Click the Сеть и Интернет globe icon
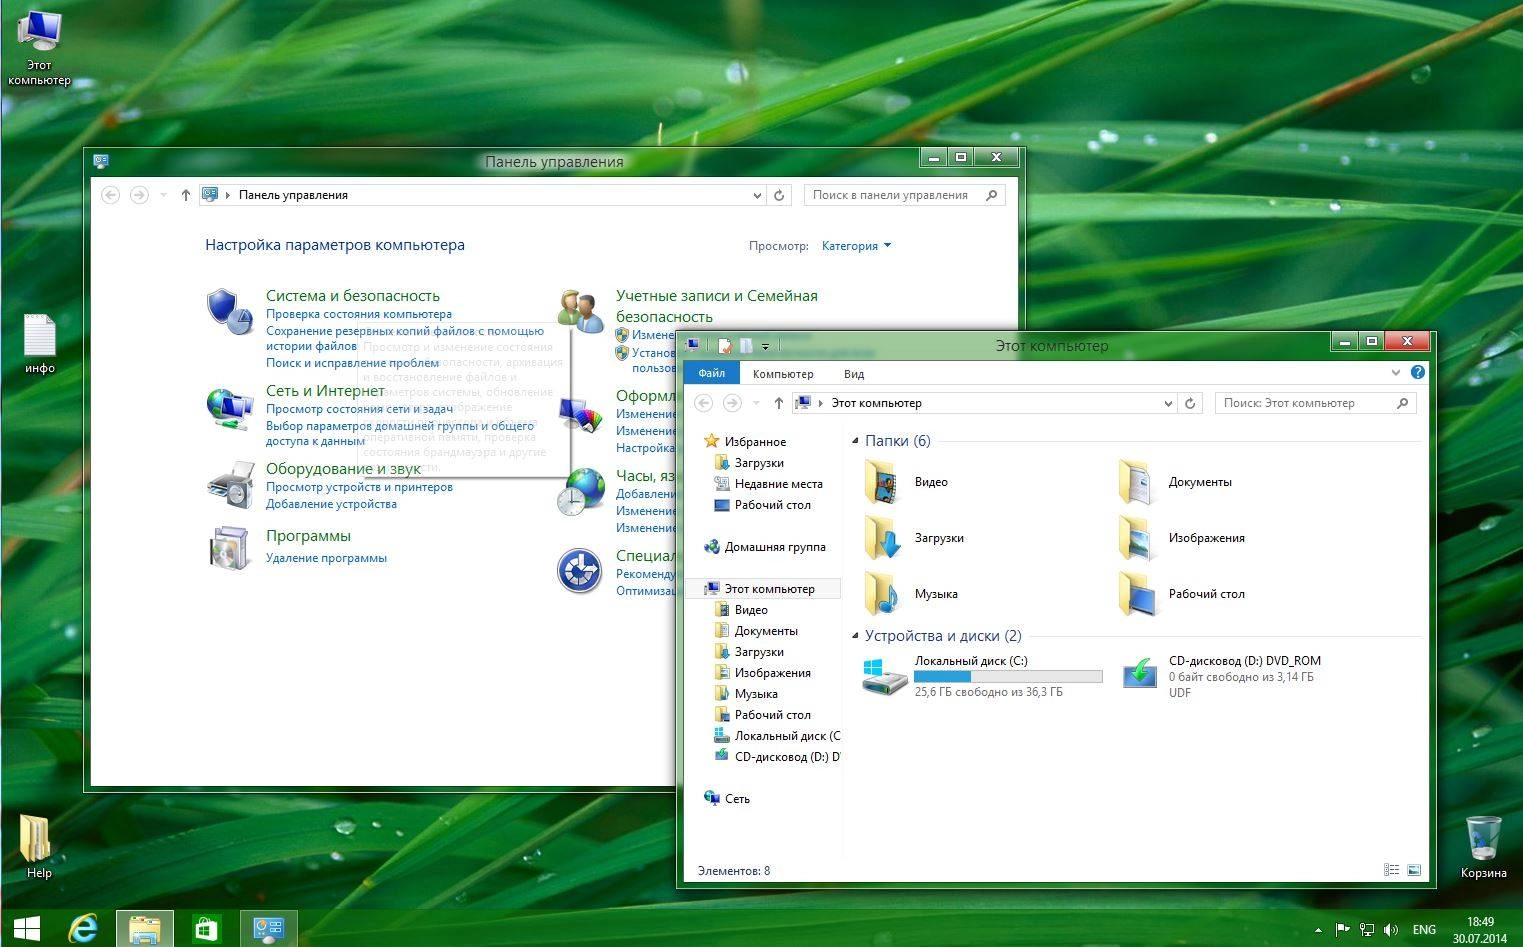The image size is (1523, 947). pyautogui.click(x=230, y=408)
